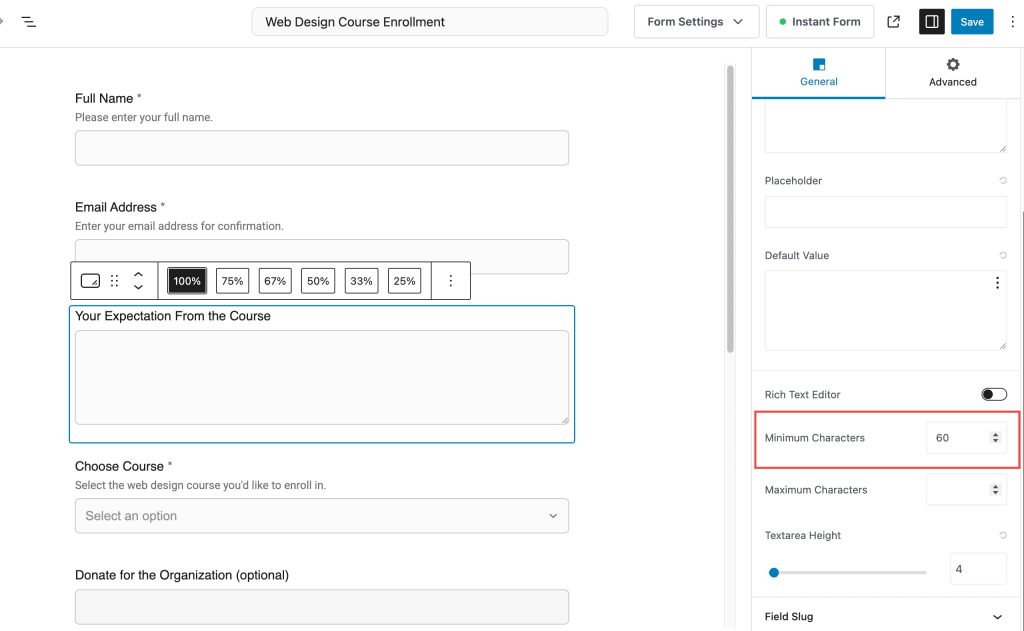Image resolution: width=1024 pixels, height=631 pixels.
Task: Open form preview in new tab icon
Action: pos(893,22)
